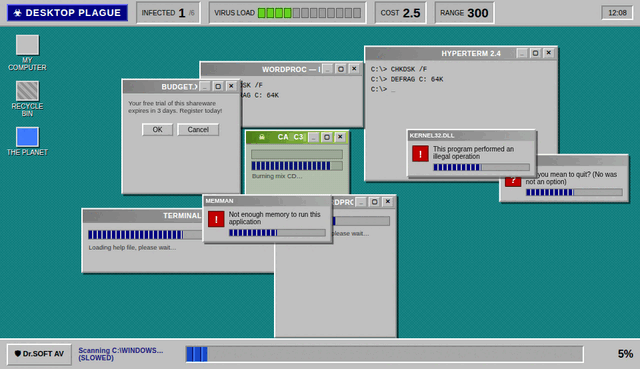Viewport: 640px width, 369px height.
Task: Click the Burning mix CD progress bar
Action: point(297,166)
